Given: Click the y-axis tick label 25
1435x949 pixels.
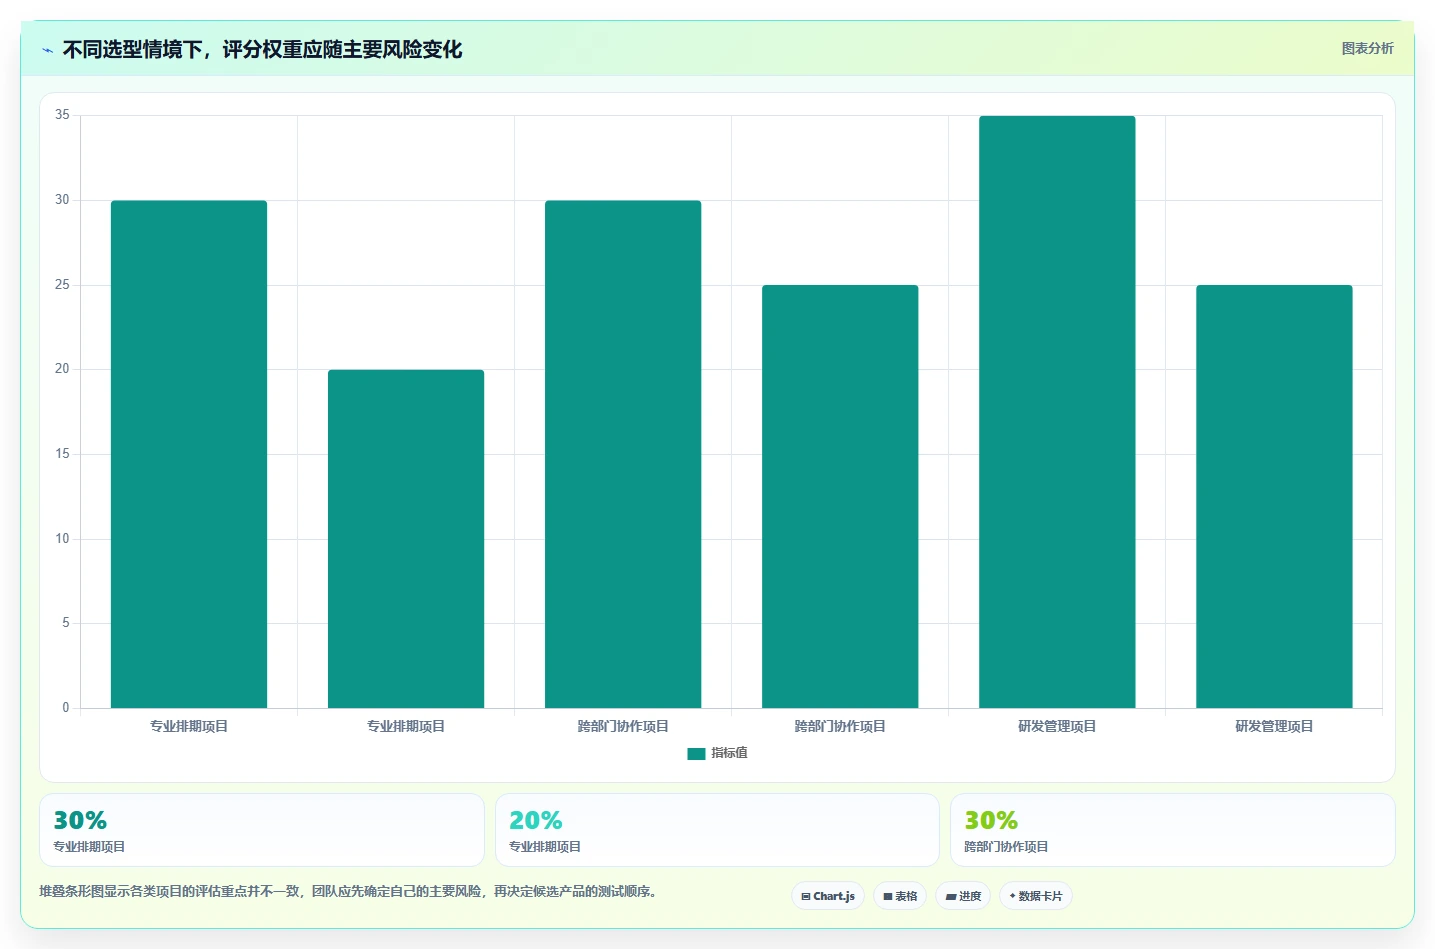Looking at the screenshot, I should [62, 285].
